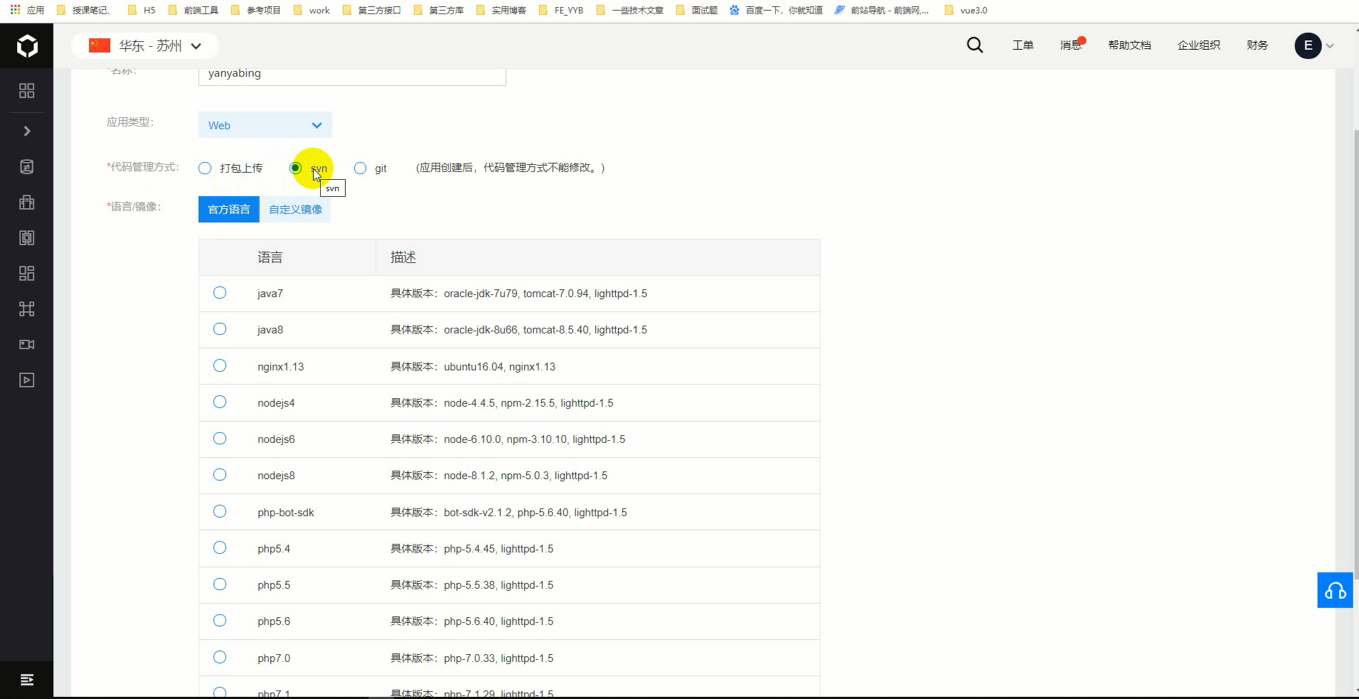
Task: Open the 帮助文档 link
Action: tap(1130, 45)
